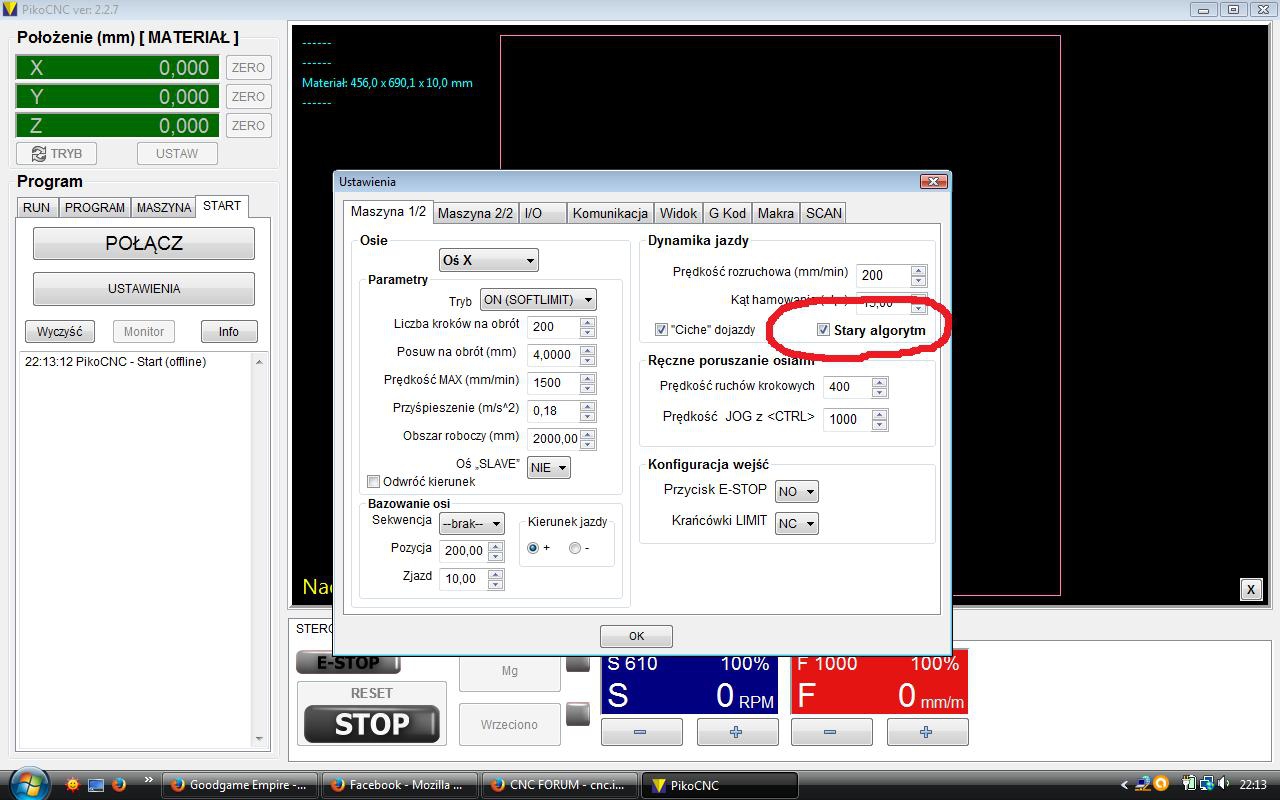
Task: Increase feed rate with F plus button
Action: point(926,732)
